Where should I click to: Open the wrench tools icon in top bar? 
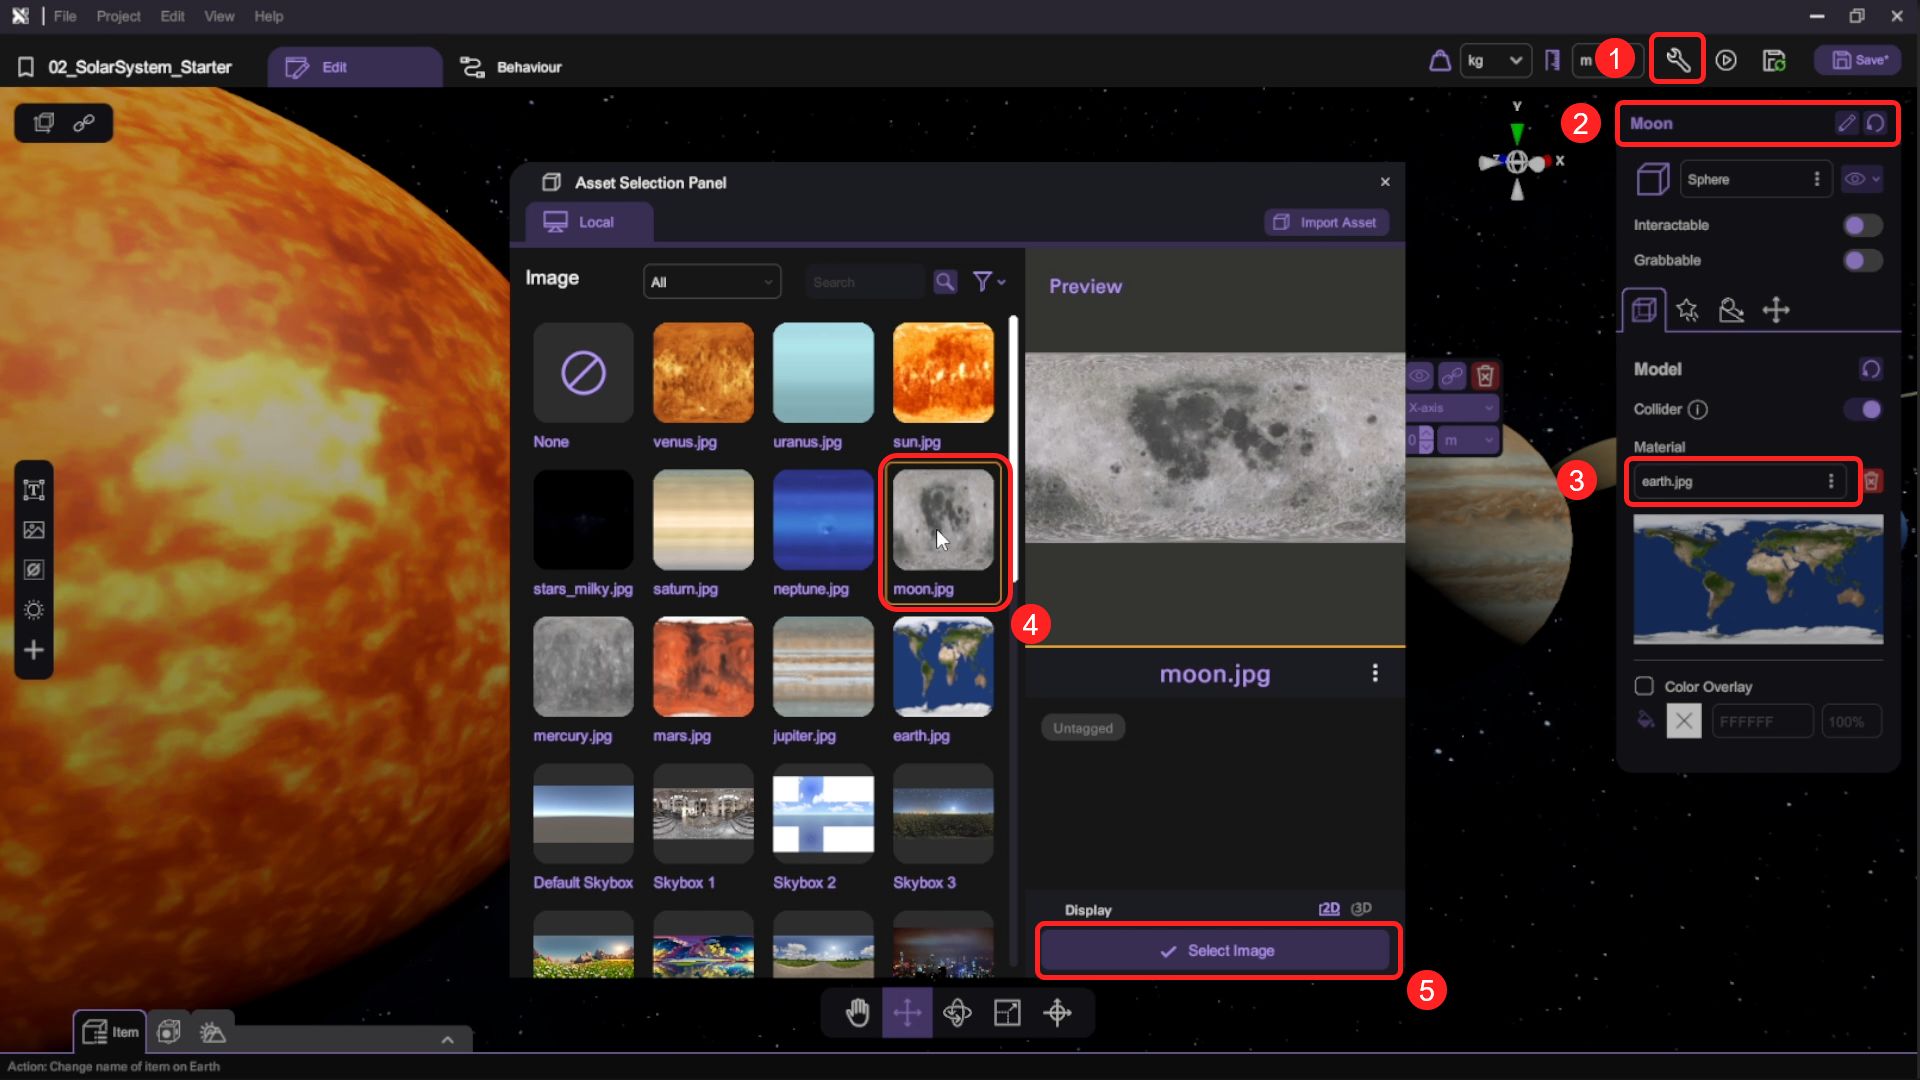point(1677,61)
